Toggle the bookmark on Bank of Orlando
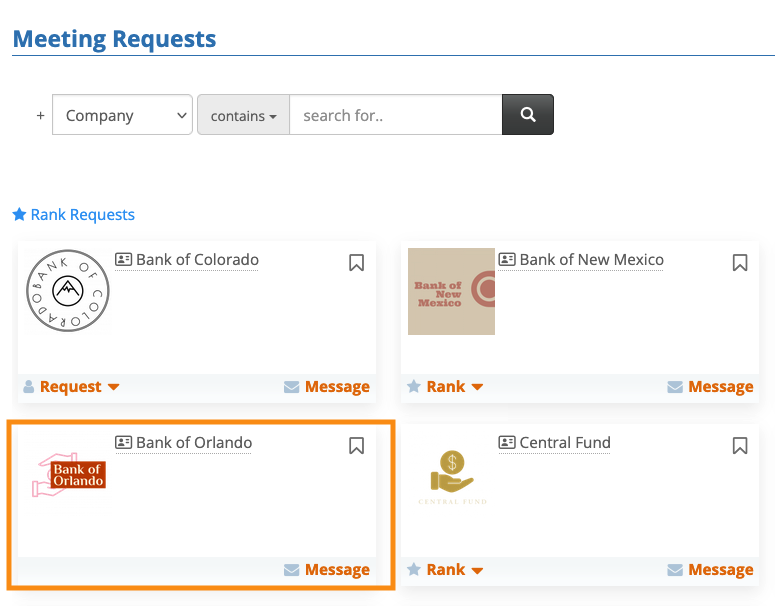Screen dimensions: 775x606 coord(356,446)
